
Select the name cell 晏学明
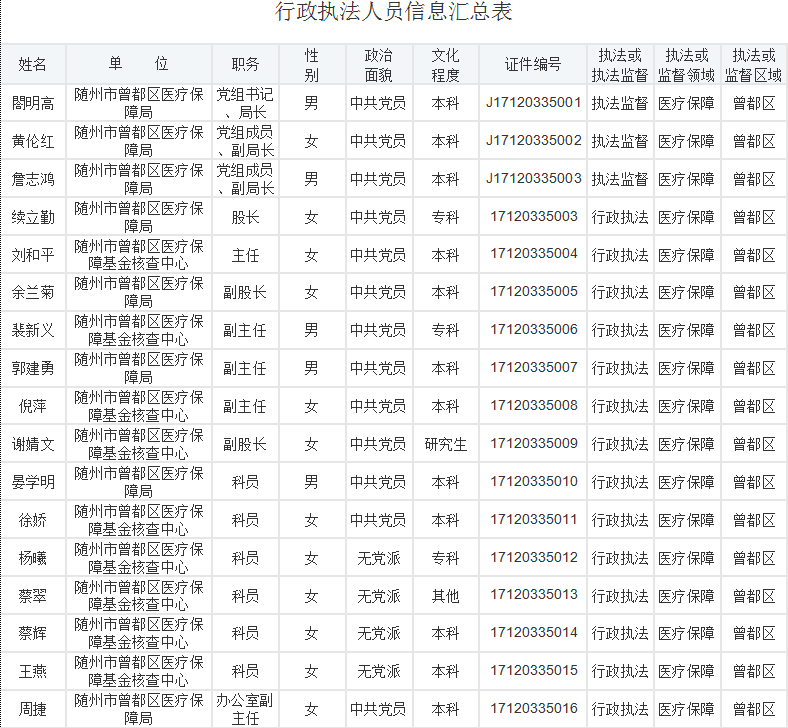(33, 482)
